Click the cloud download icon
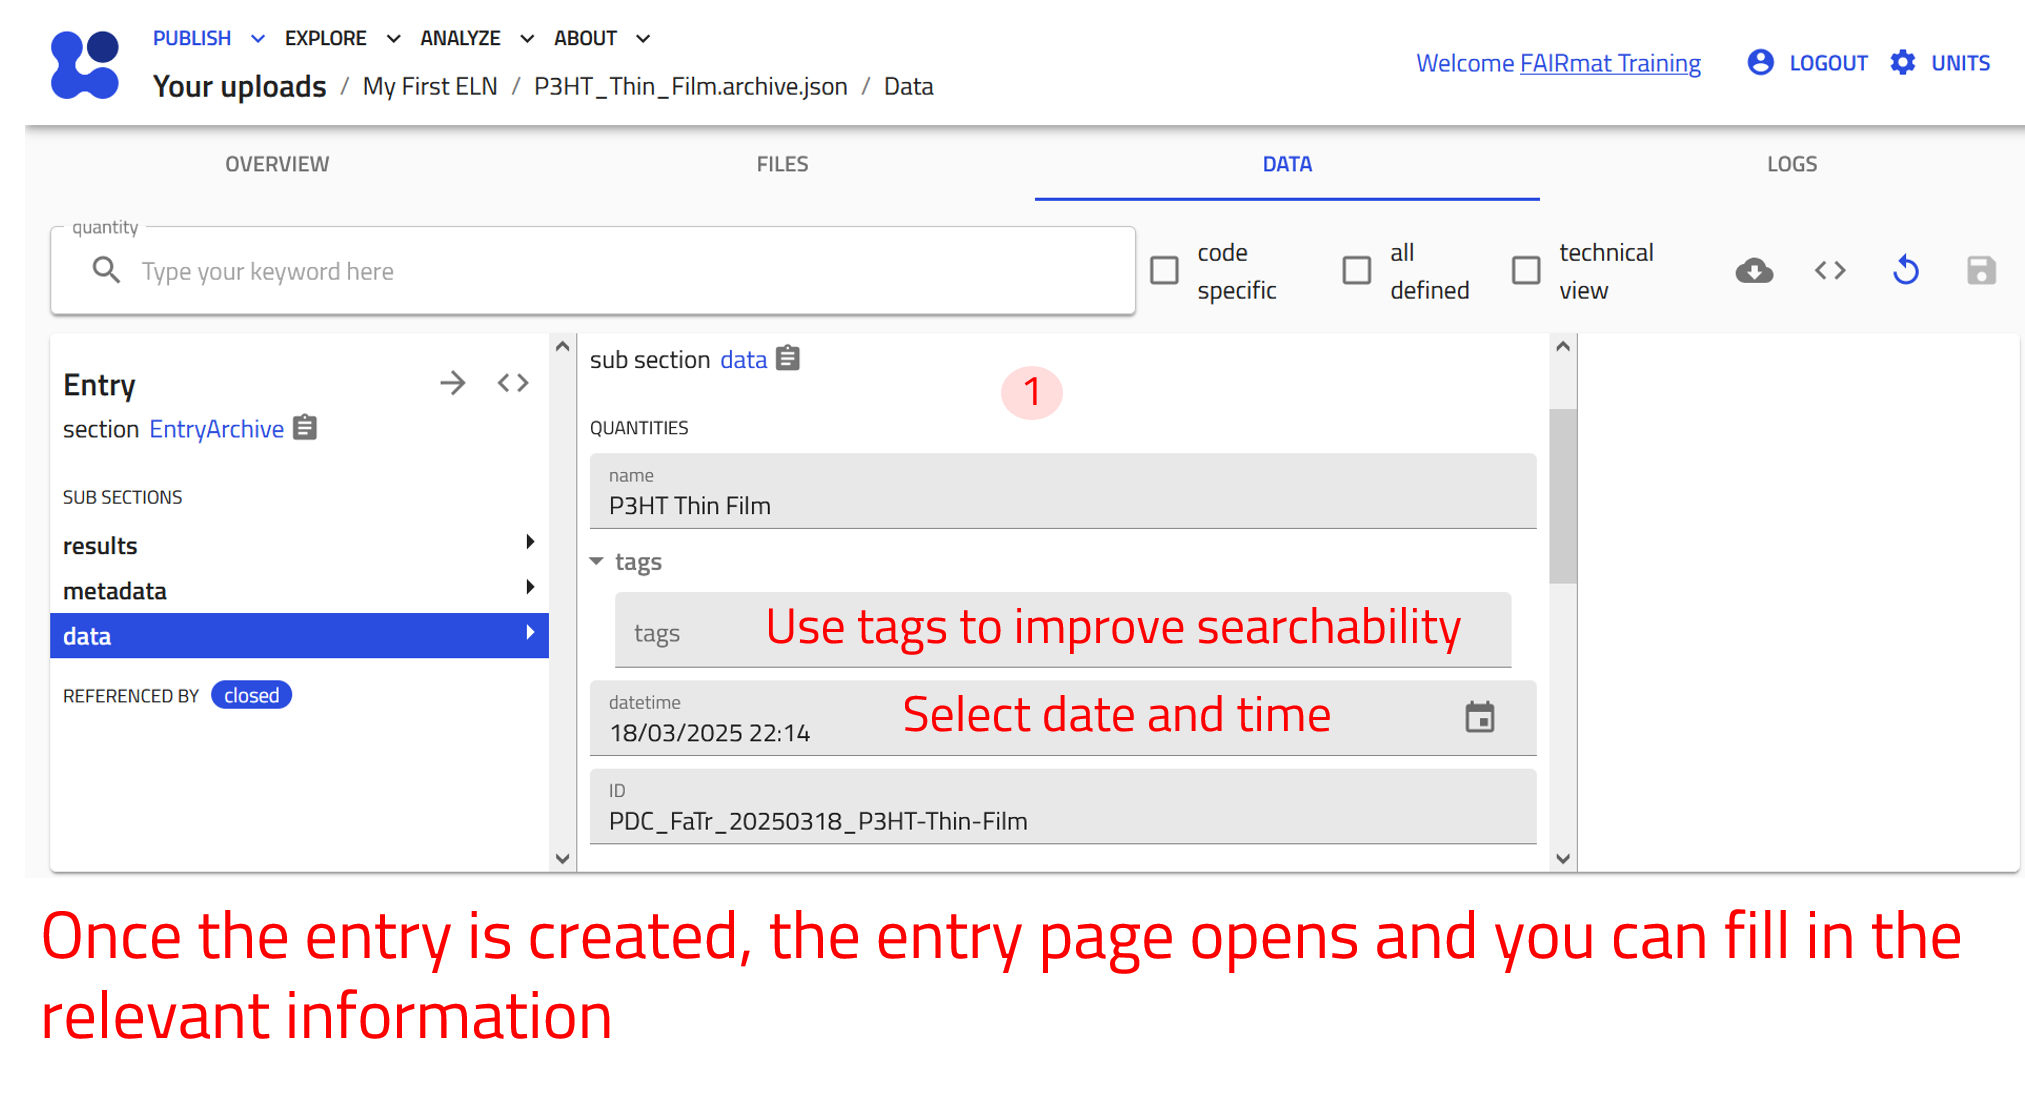This screenshot has width=2025, height=1099. pos(1754,271)
